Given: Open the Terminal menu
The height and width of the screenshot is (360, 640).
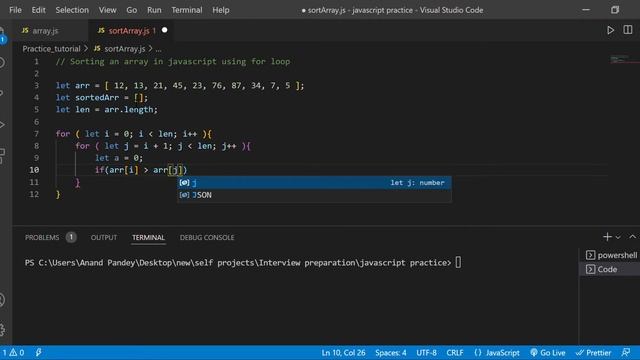Looking at the screenshot, I should pos(187,10).
